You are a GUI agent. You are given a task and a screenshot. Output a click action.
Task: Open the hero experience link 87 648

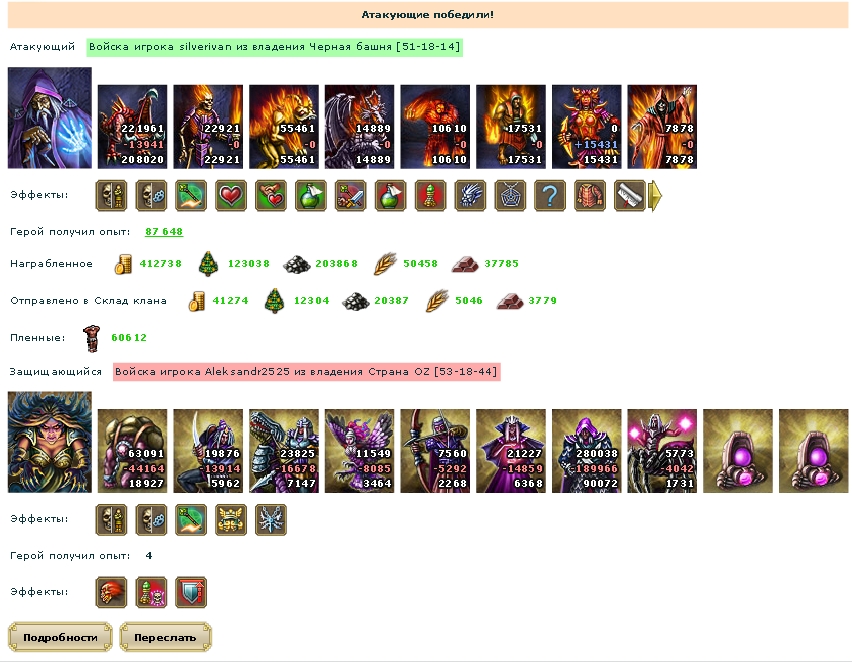click(164, 232)
